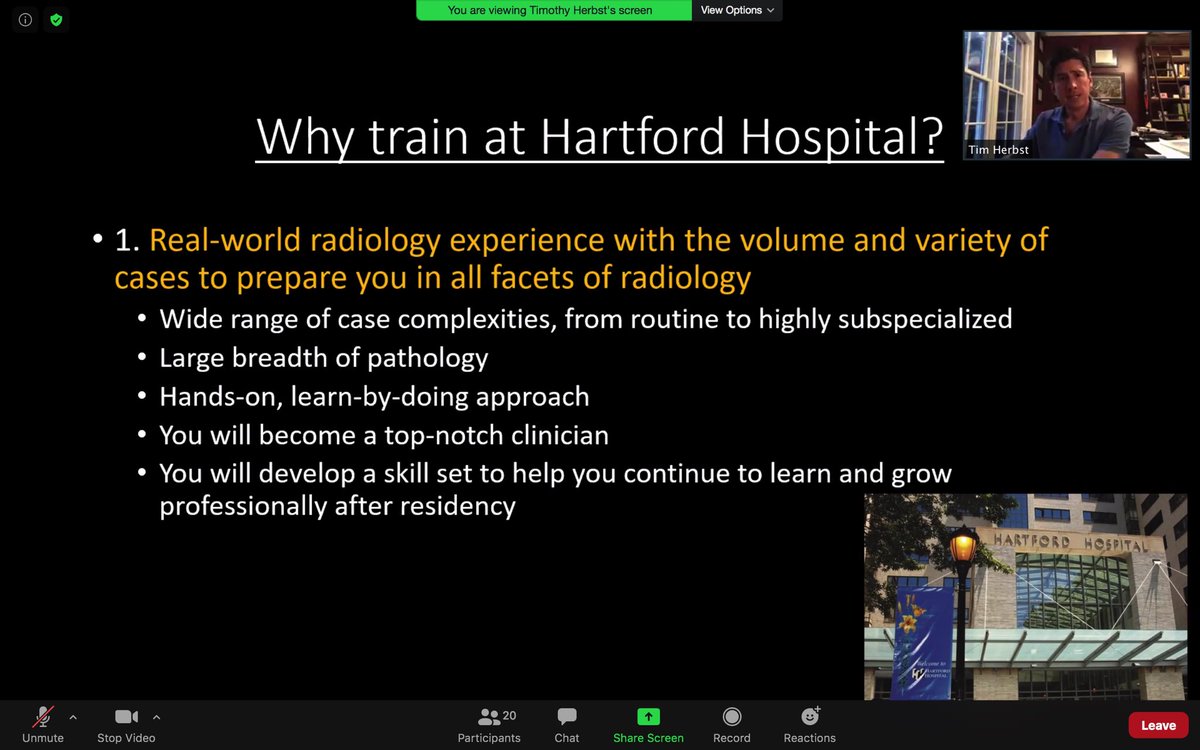Open the View Options dropdown
The image size is (1200, 750).
(737, 10)
